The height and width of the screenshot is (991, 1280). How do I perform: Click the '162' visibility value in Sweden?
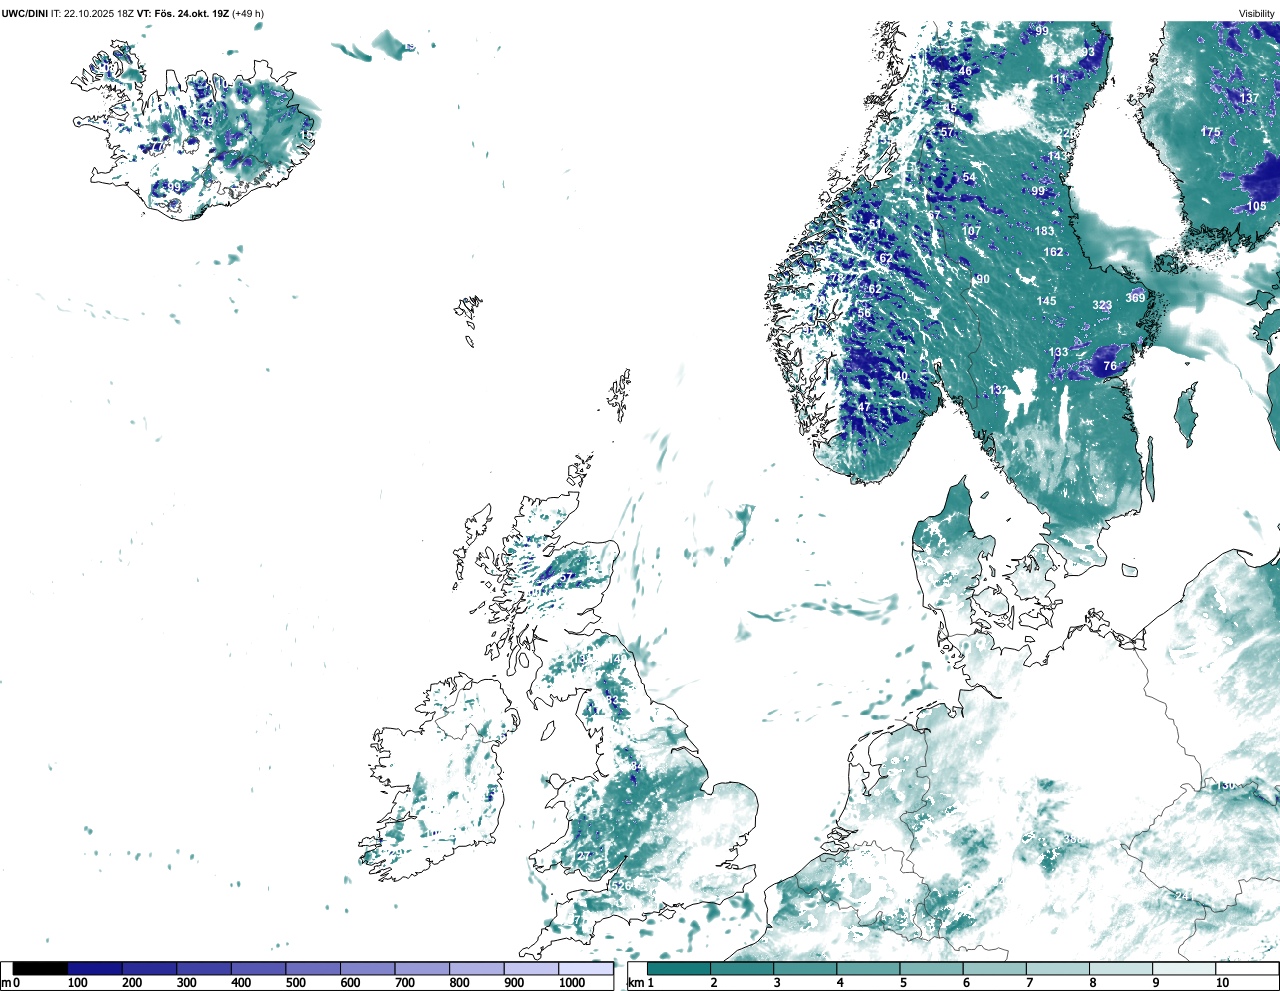click(1054, 252)
